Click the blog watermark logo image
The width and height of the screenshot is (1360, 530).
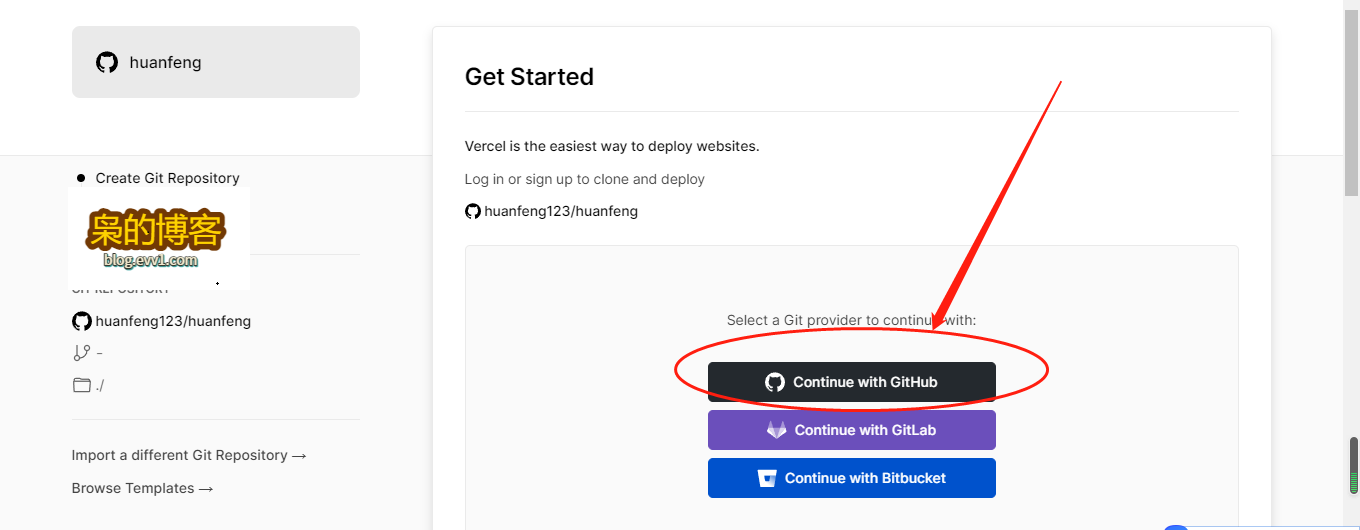coord(158,238)
